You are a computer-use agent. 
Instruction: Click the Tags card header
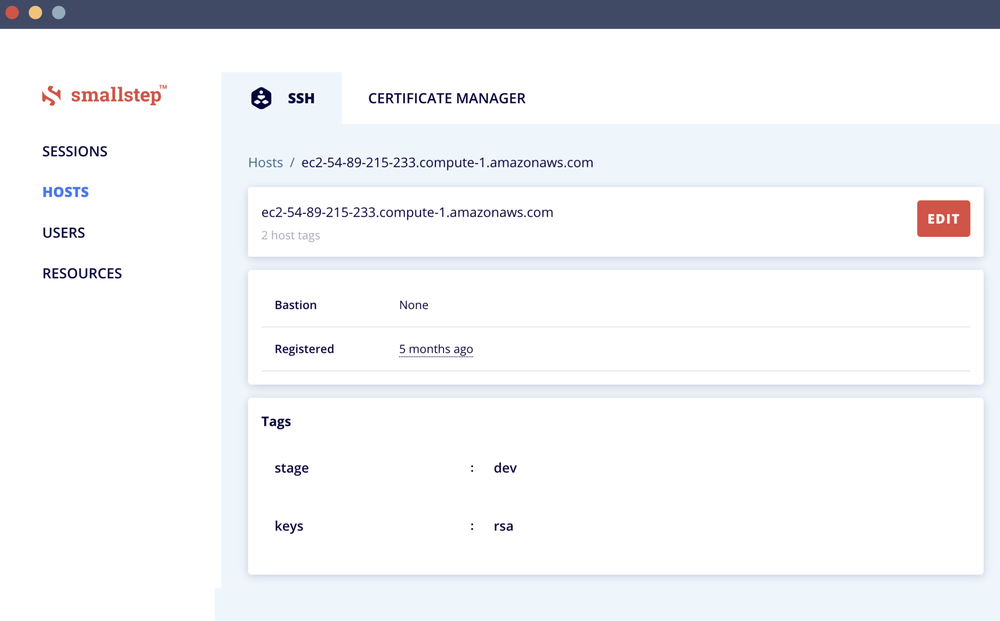coord(276,421)
